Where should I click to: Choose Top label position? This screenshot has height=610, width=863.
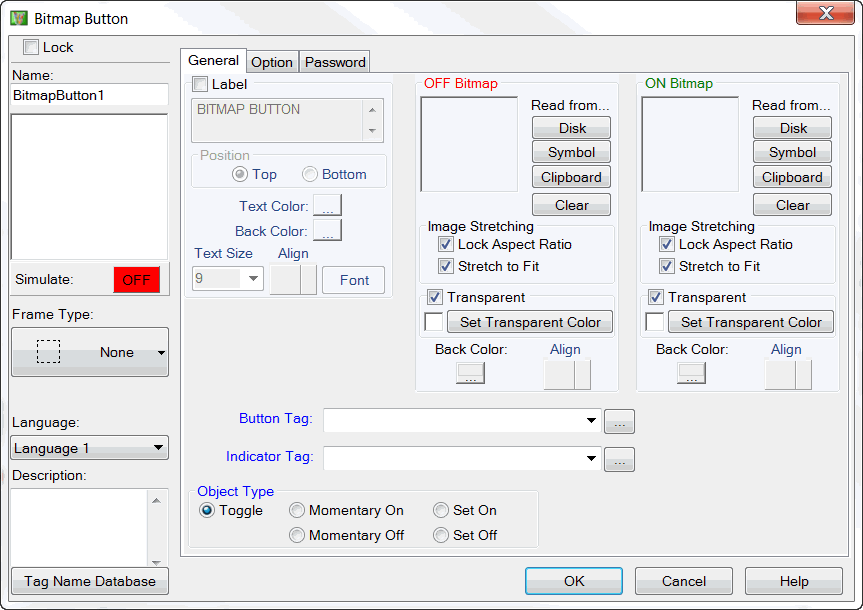pyautogui.click(x=240, y=175)
